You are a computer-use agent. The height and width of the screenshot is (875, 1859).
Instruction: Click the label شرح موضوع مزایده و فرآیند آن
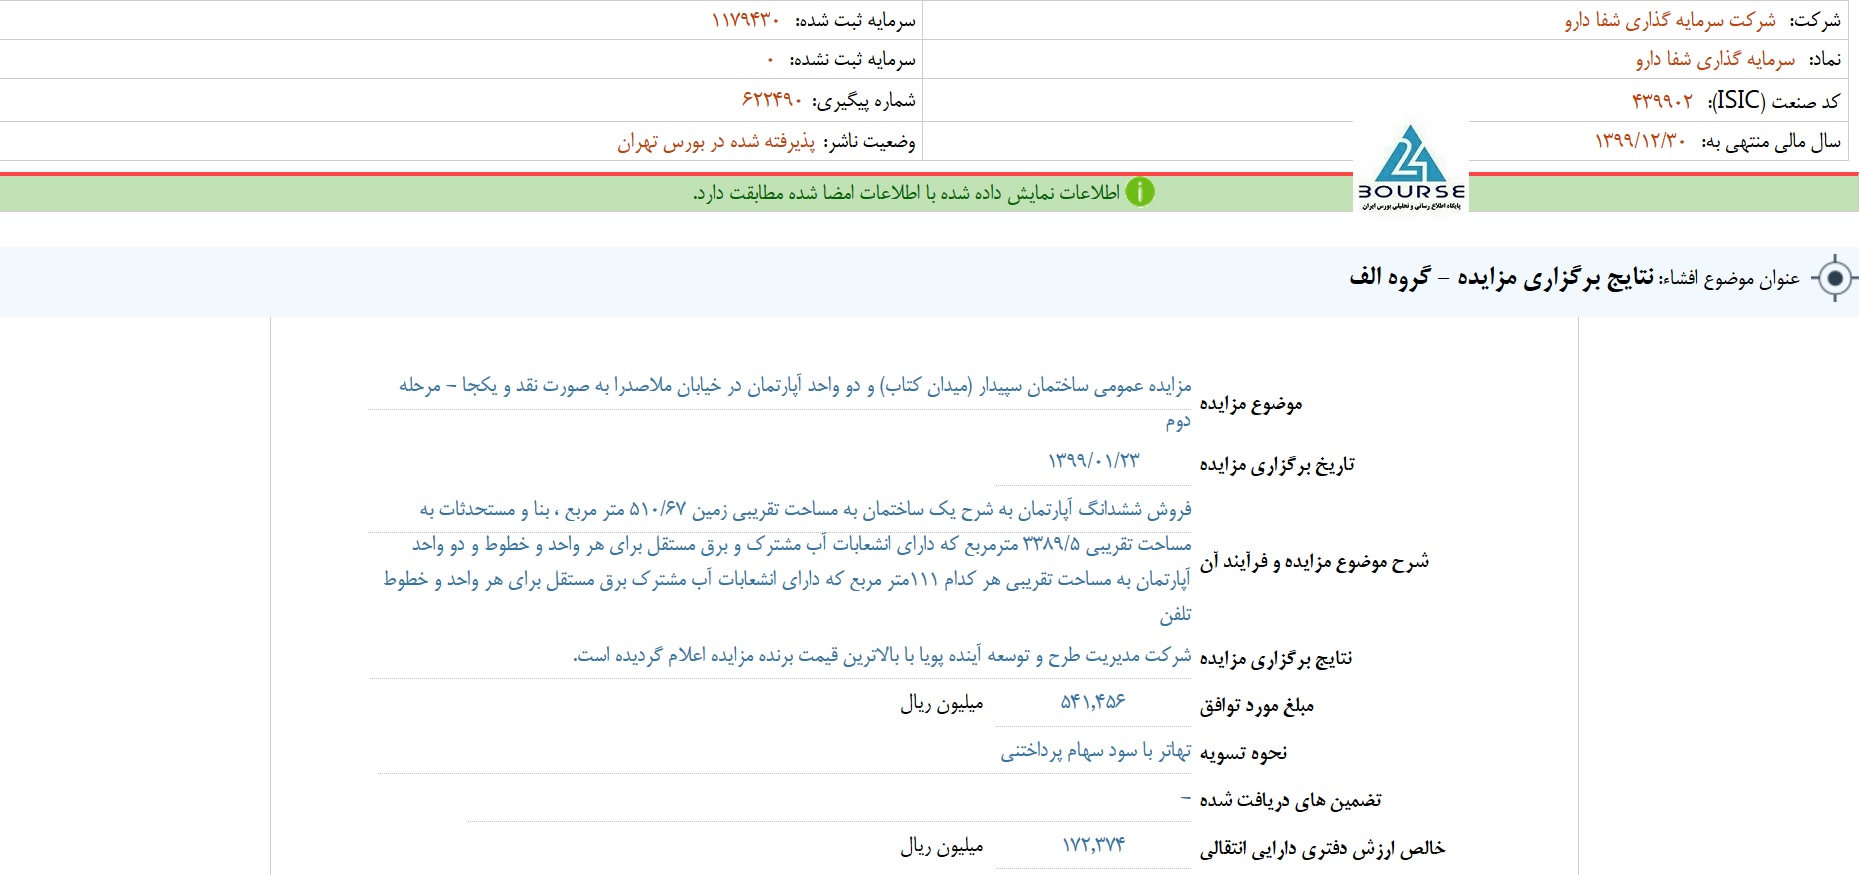coord(1314,562)
